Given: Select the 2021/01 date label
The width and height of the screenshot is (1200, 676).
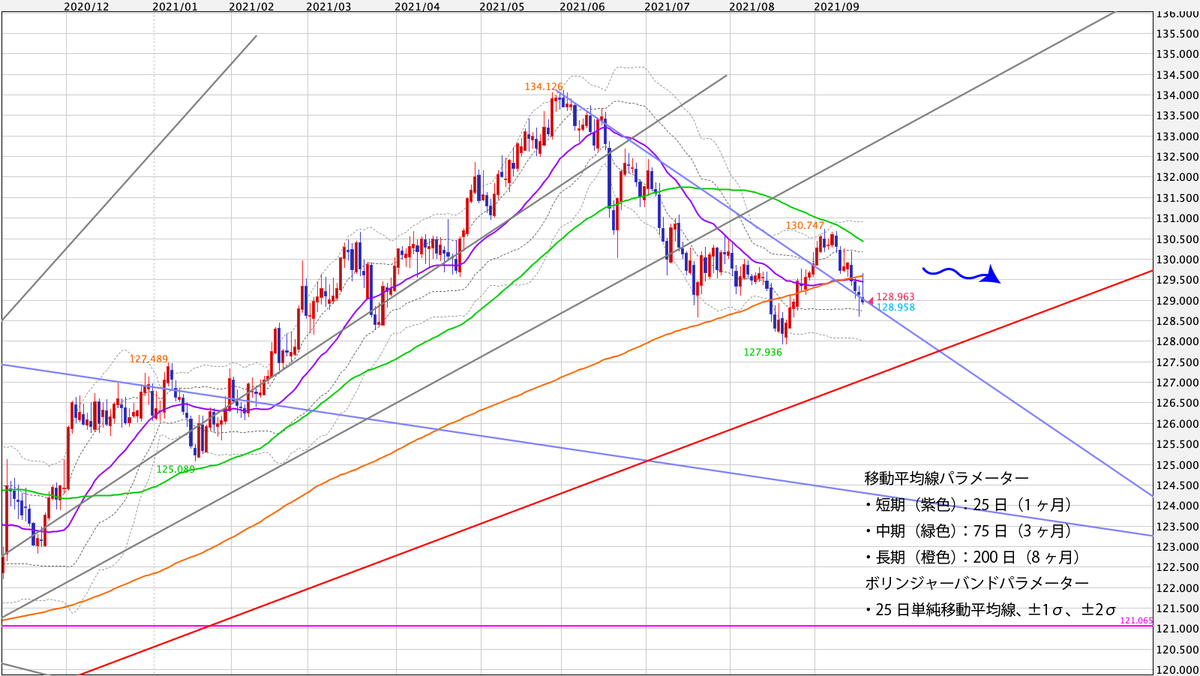Looking at the screenshot, I should coord(173,6).
